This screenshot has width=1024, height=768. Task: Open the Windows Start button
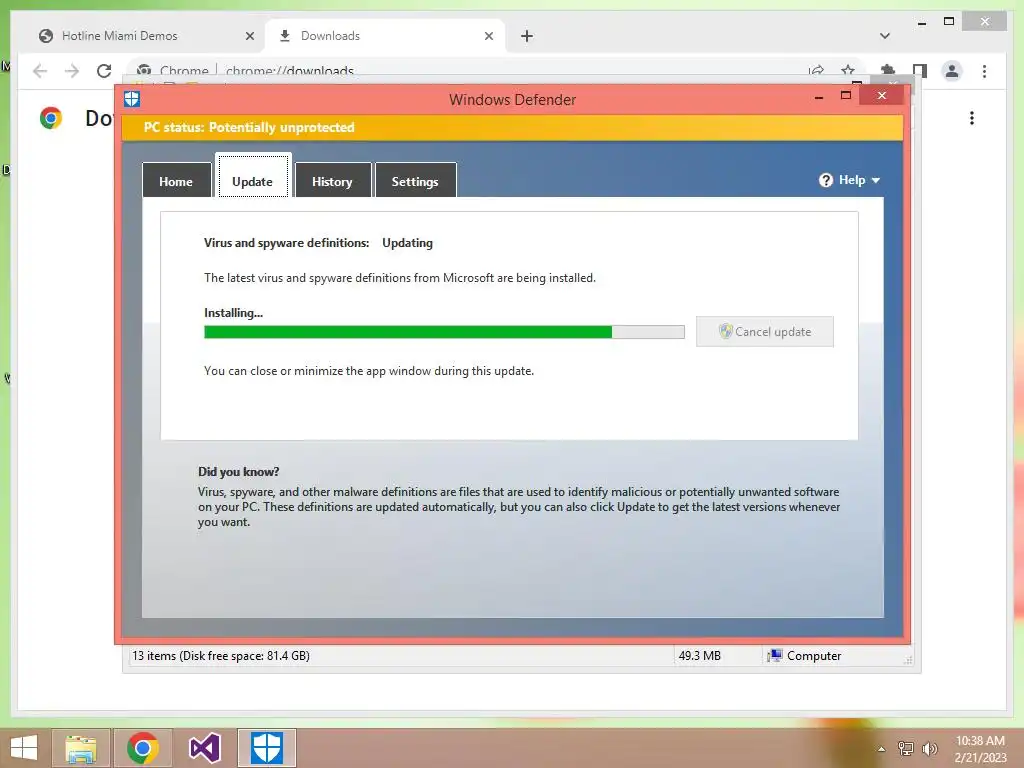click(24, 748)
